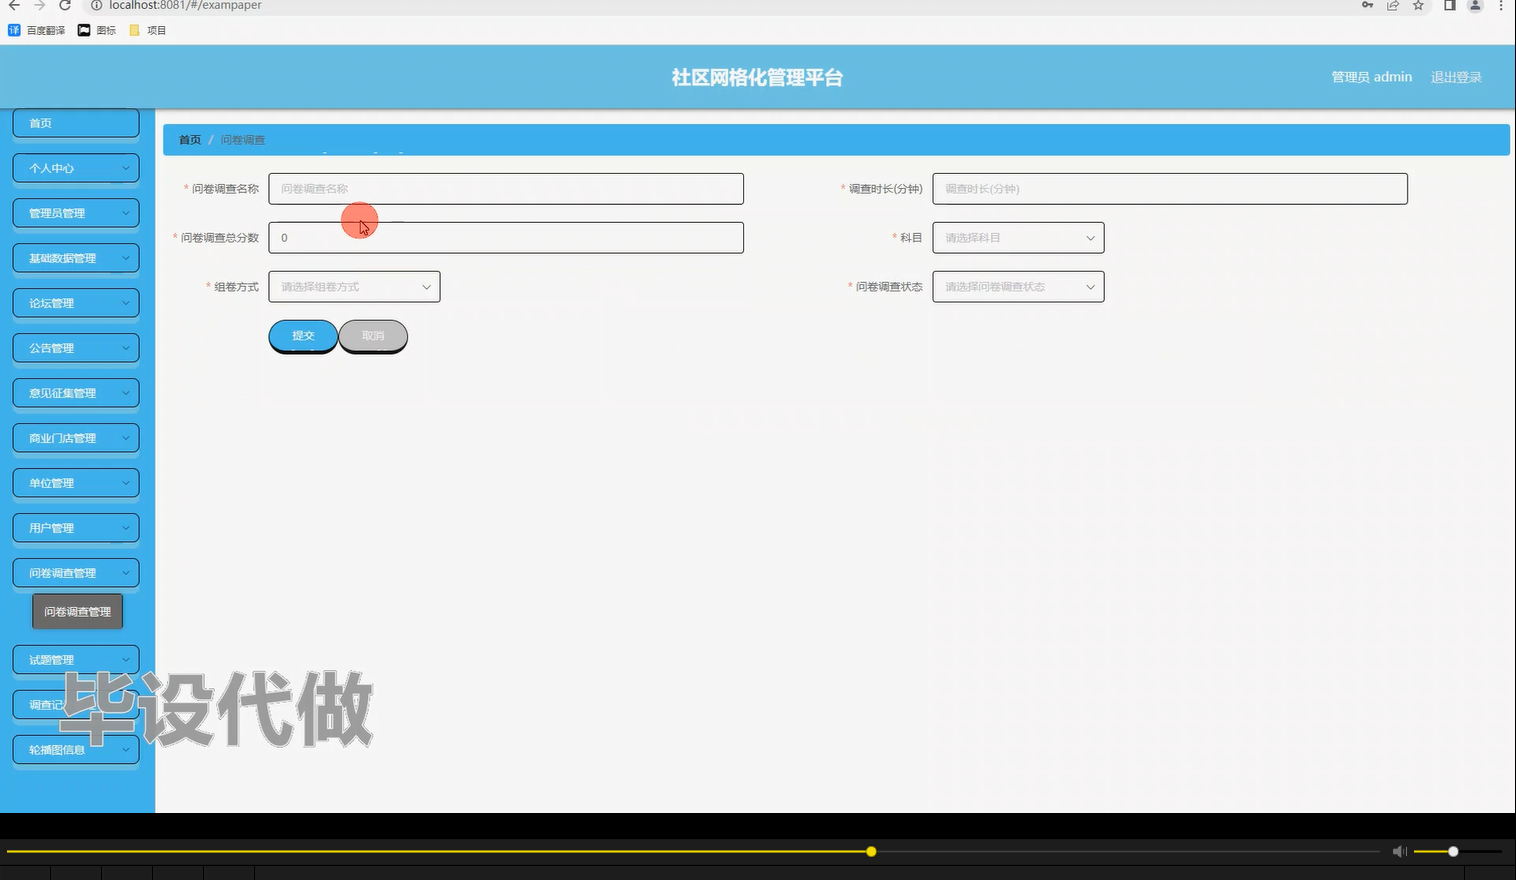Open the 管理员管理 sidebar section
This screenshot has width=1516, height=880.
(x=75, y=212)
